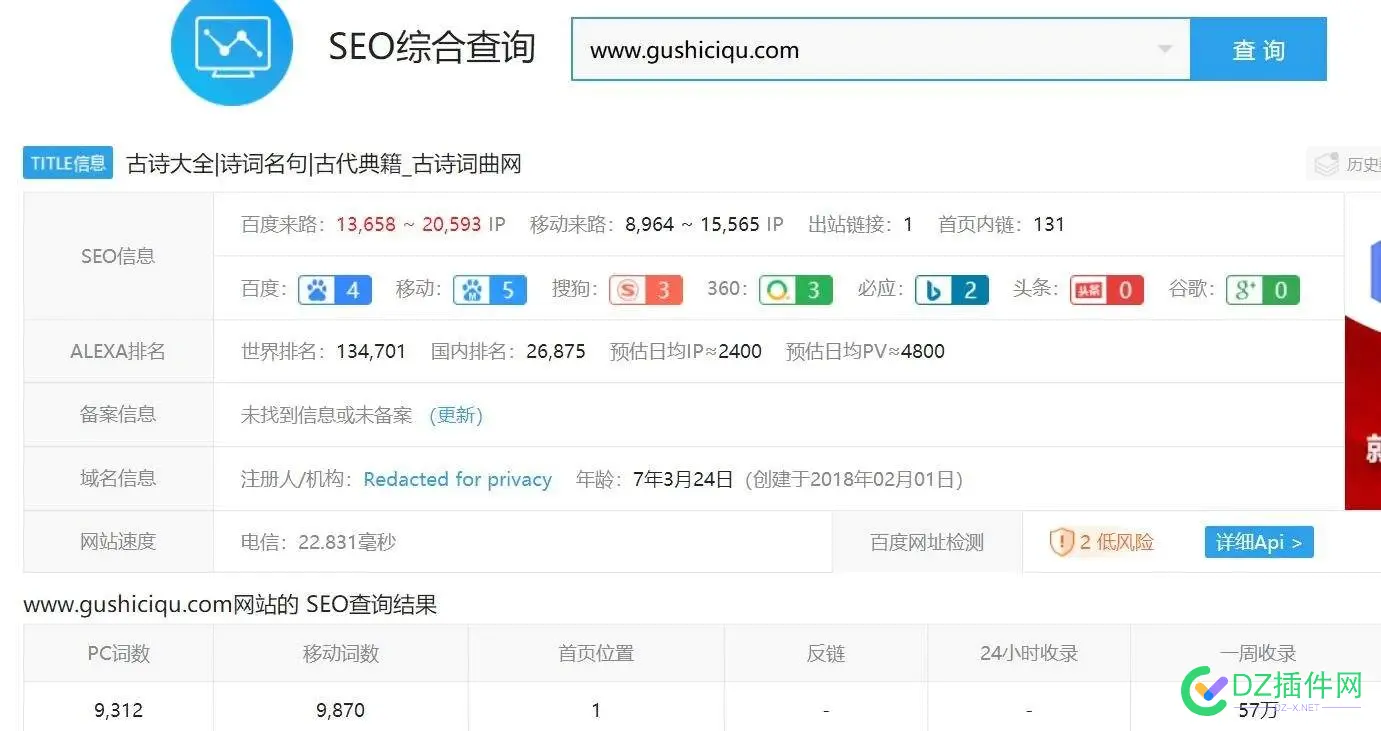This screenshot has height=731, width=1381.
Task: Click the history stack icon
Action: (1326, 164)
